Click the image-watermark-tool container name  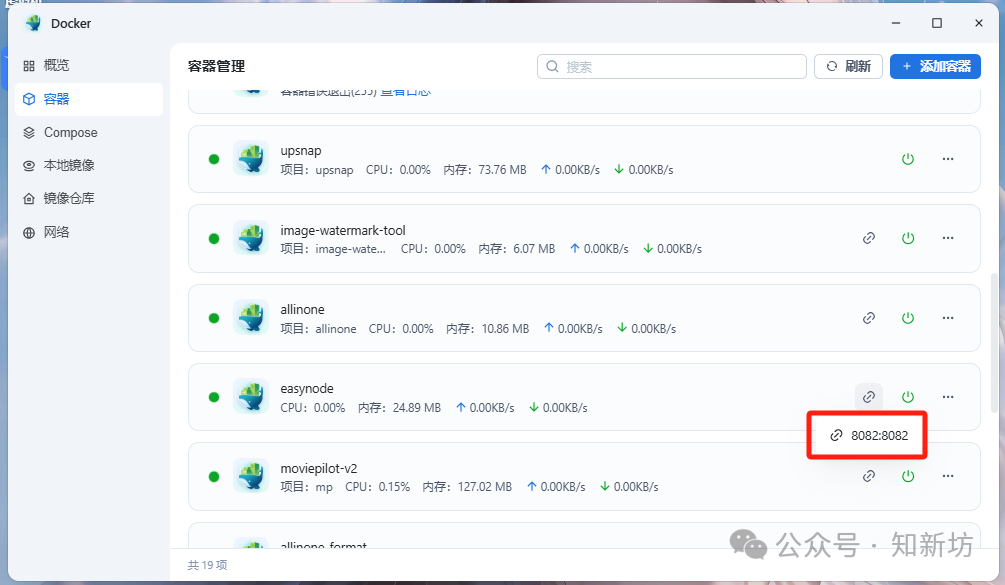coord(343,231)
